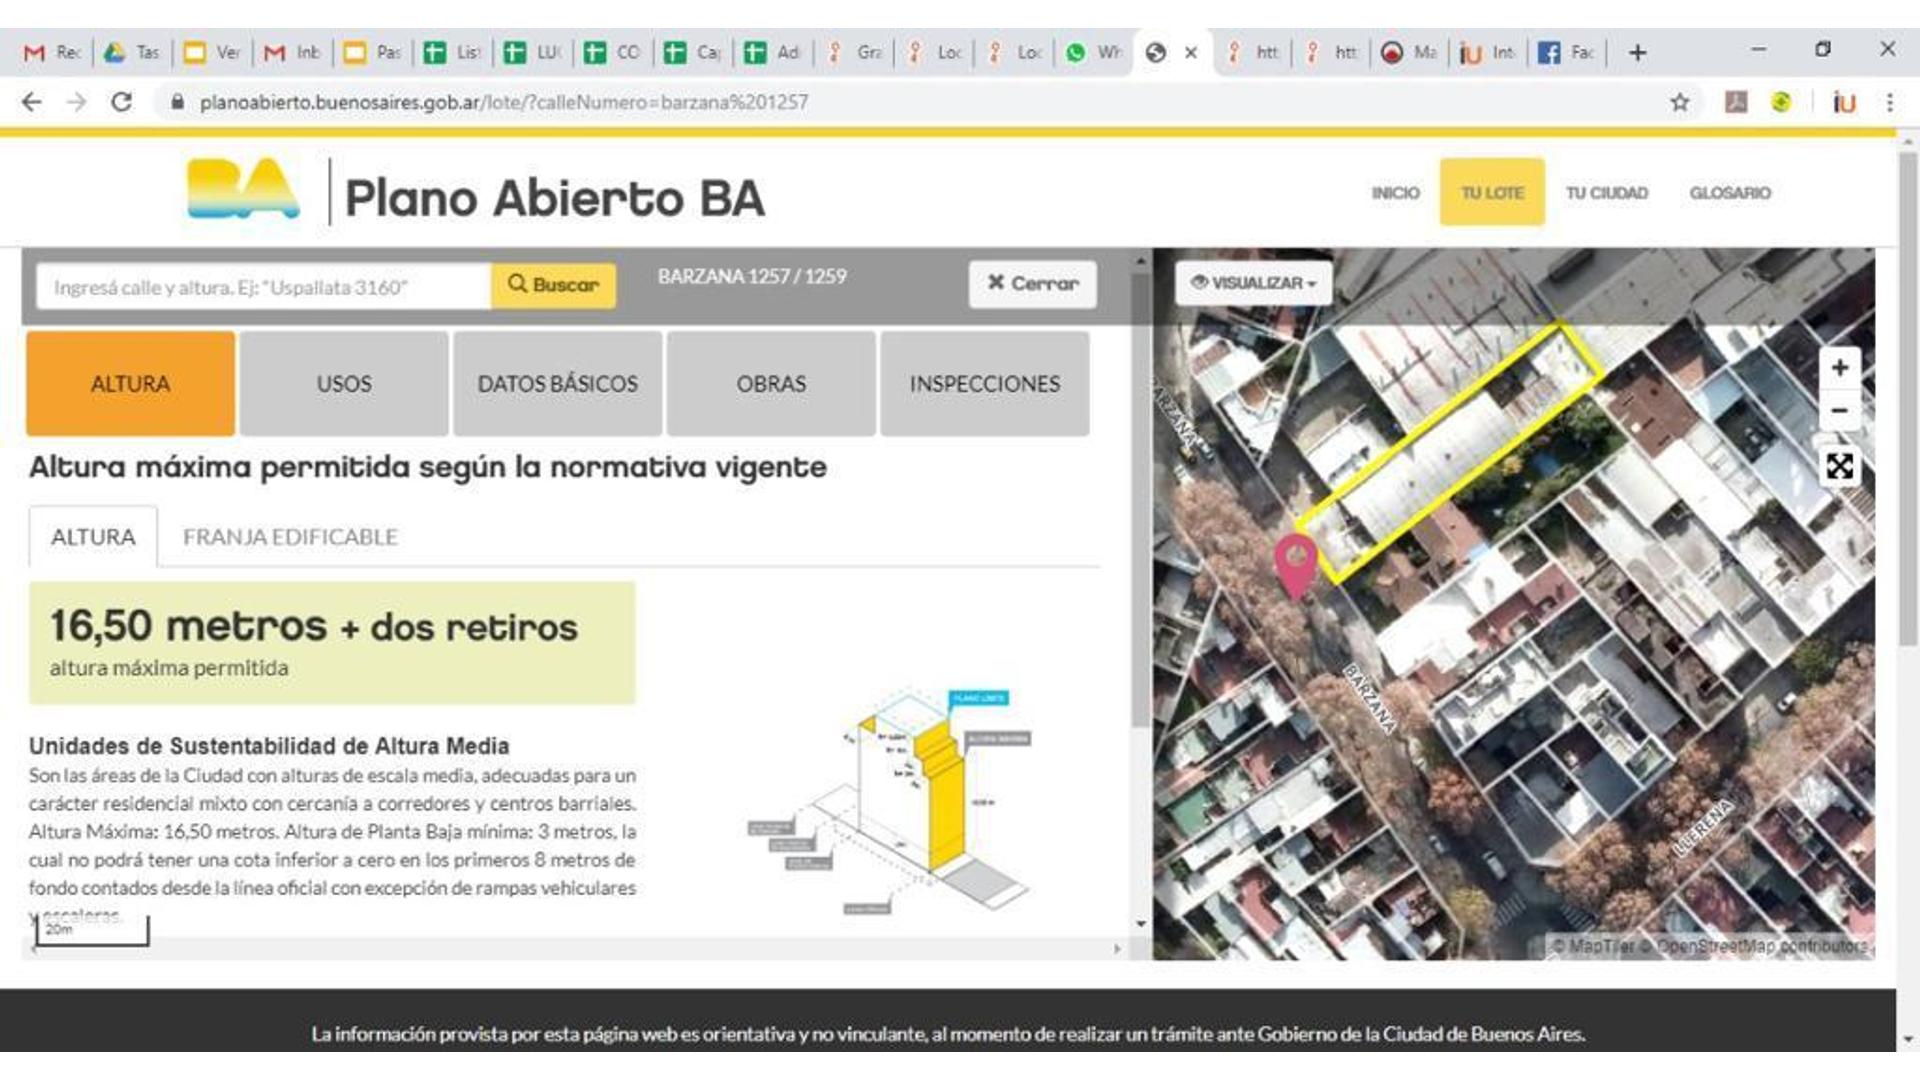Open the GLOSARIO page
This screenshot has width=1920, height=1080.
(1730, 193)
